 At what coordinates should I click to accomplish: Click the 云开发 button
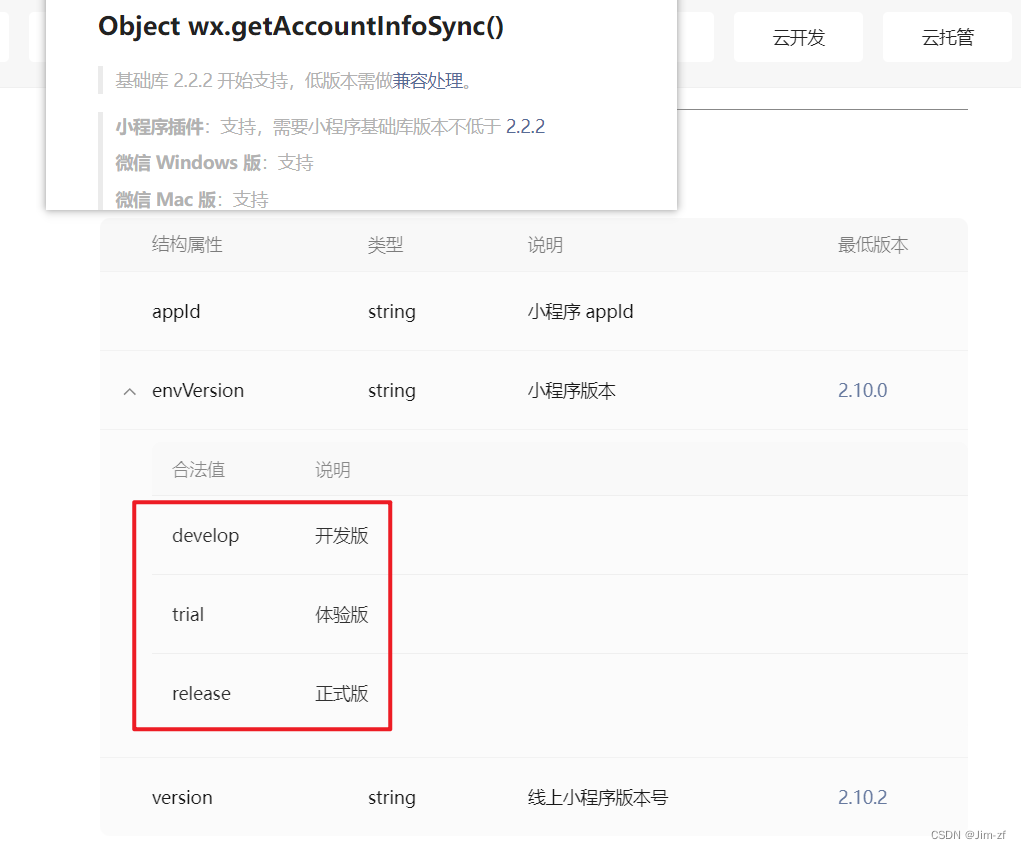click(x=798, y=36)
